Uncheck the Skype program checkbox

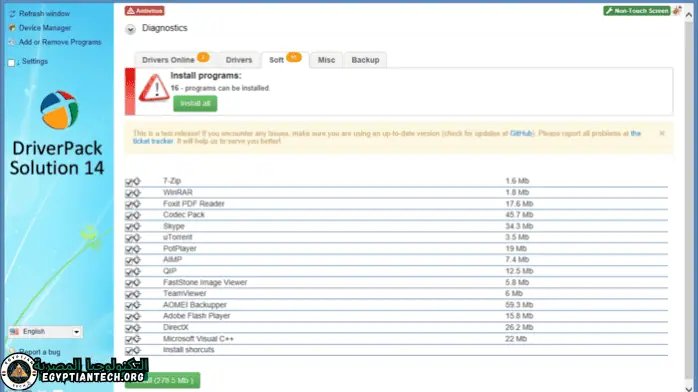point(129,227)
